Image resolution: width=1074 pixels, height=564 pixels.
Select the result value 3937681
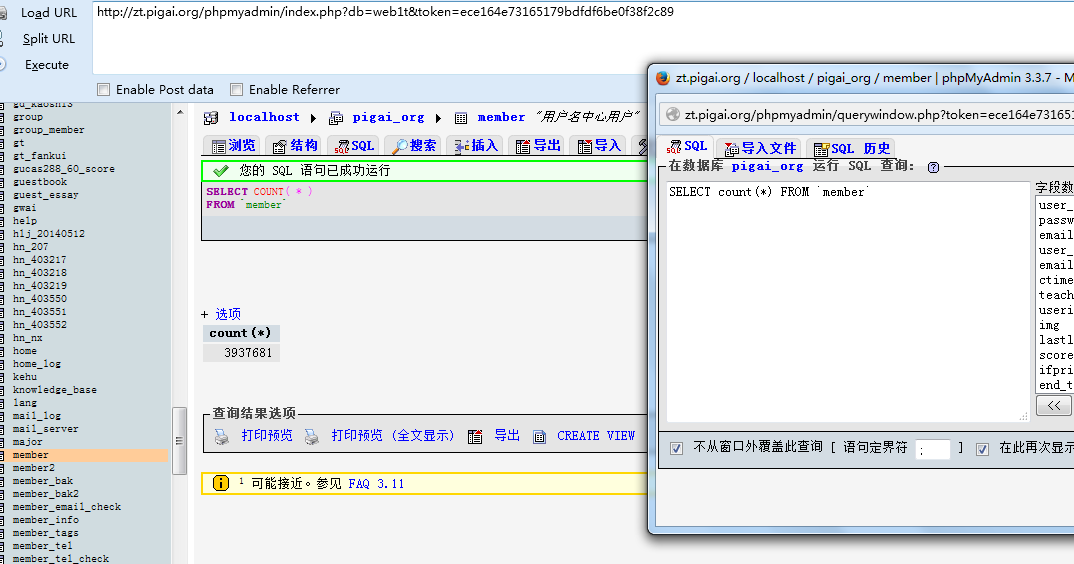click(x=248, y=353)
